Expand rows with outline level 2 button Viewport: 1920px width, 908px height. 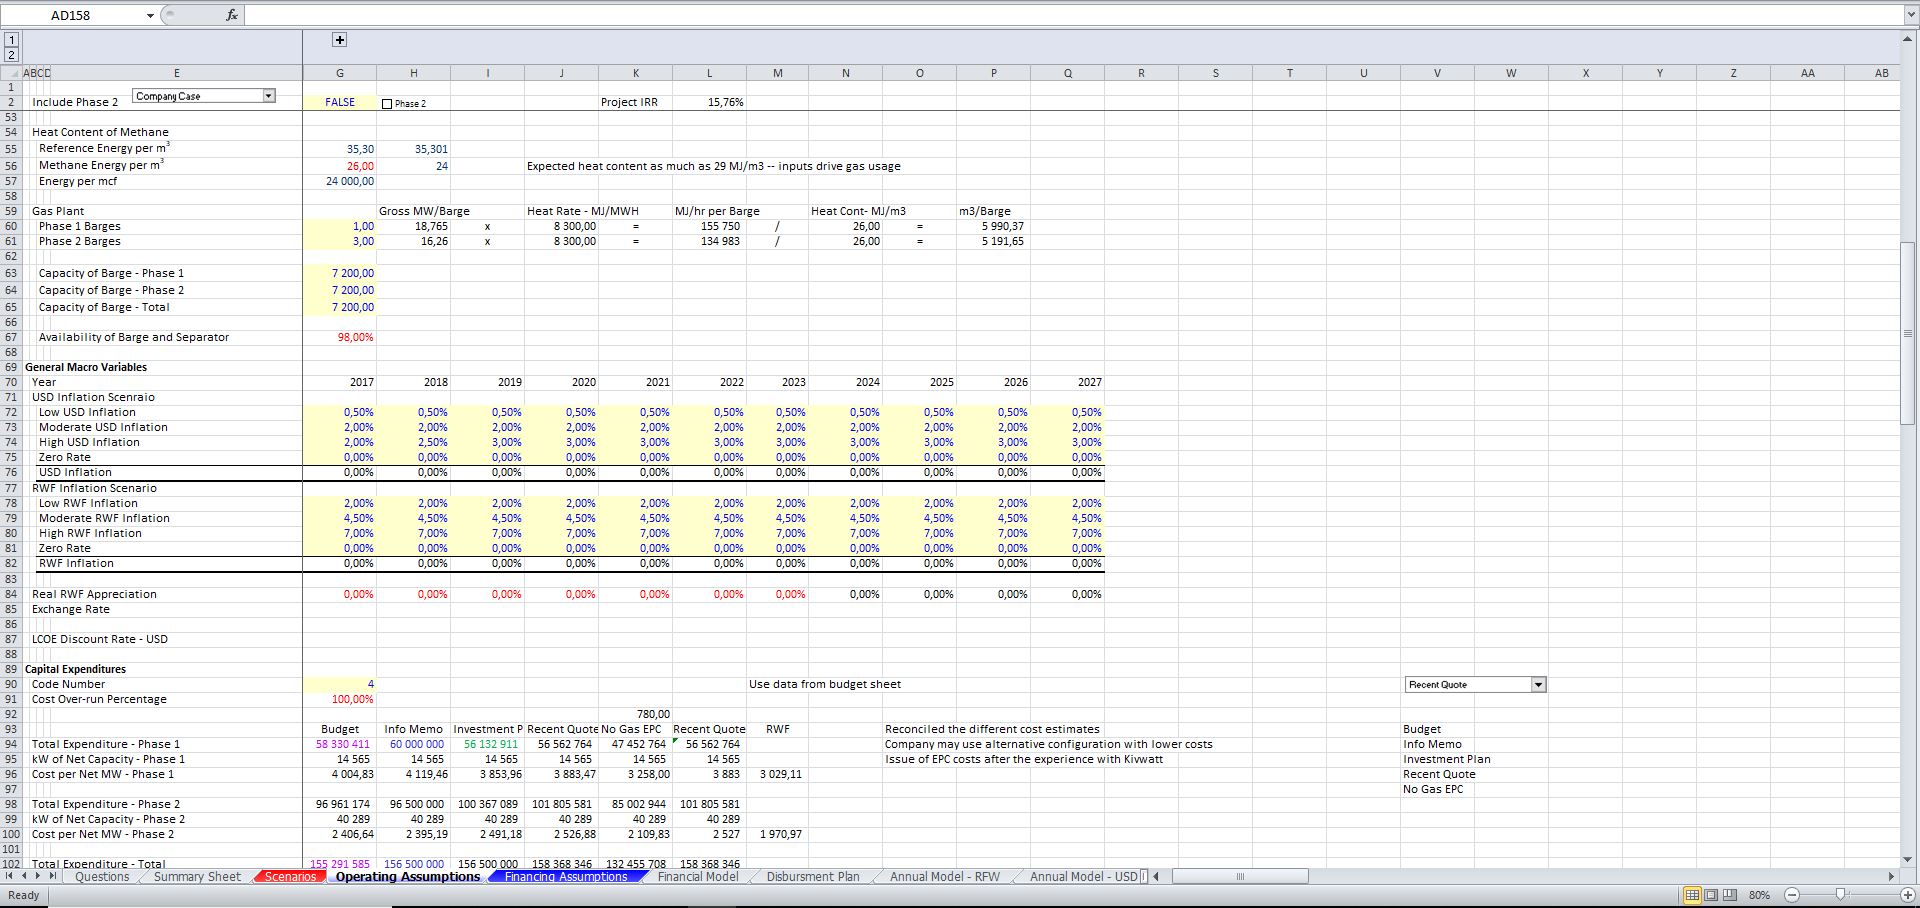coord(11,56)
